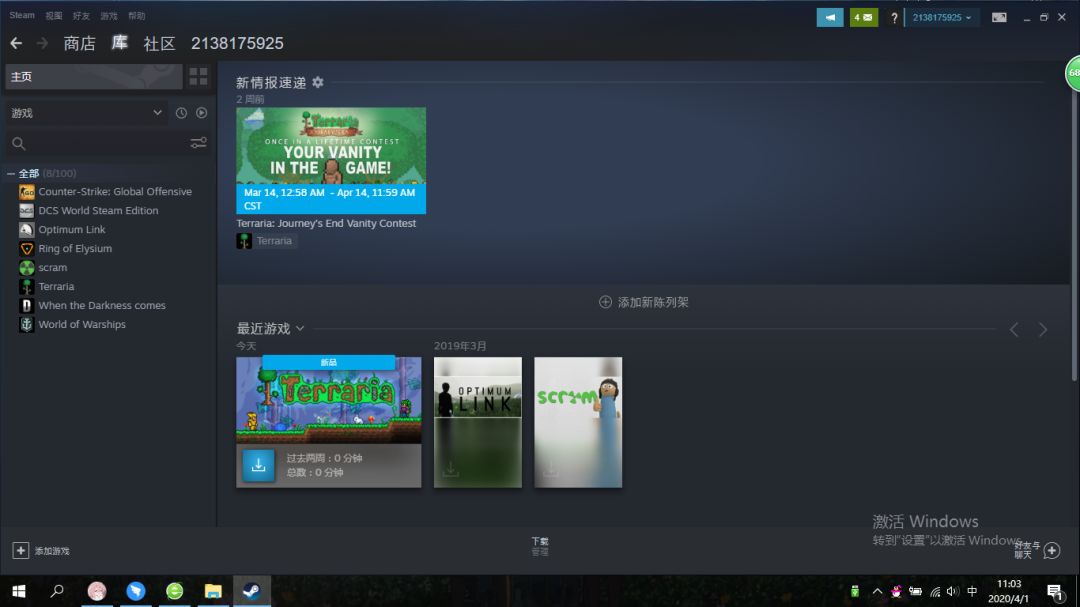Viewport: 1080px width, 607px height.
Task: Show ready-to-play games filter icon
Action: (201, 113)
